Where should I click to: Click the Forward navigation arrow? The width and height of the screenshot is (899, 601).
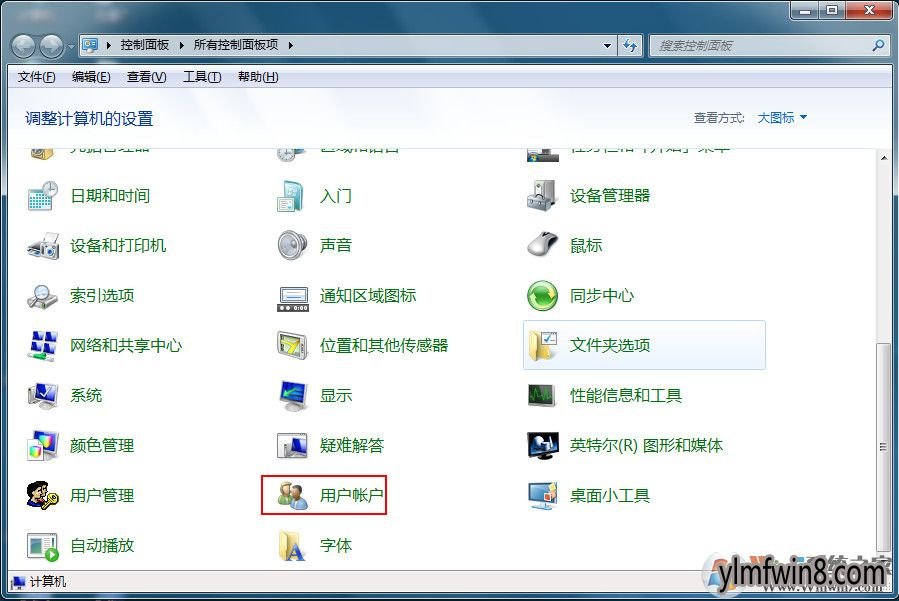pos(51,46)
